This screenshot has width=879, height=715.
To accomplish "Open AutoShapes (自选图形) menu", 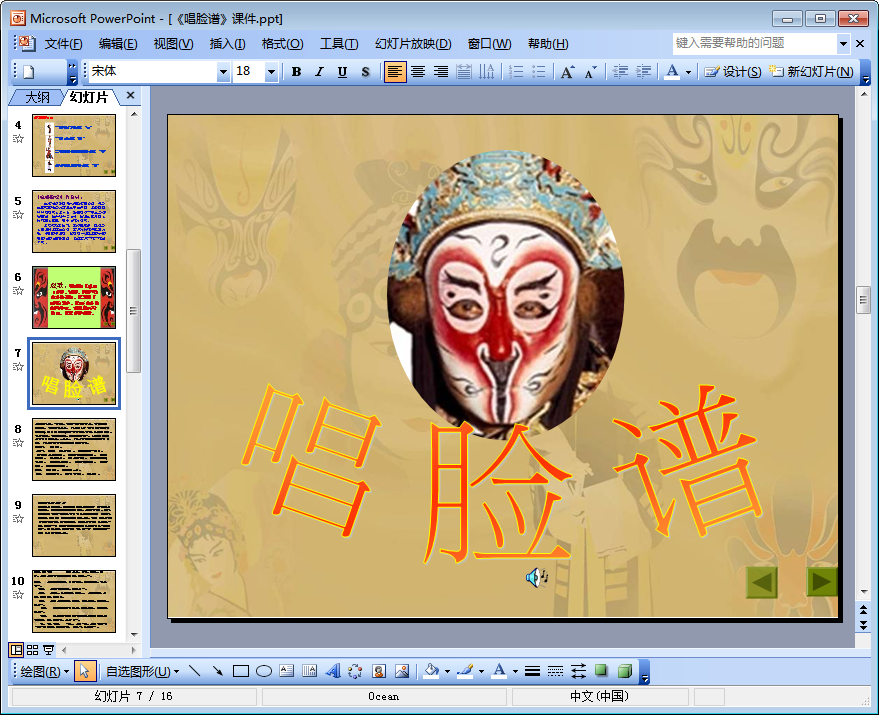I will [142, 671].
